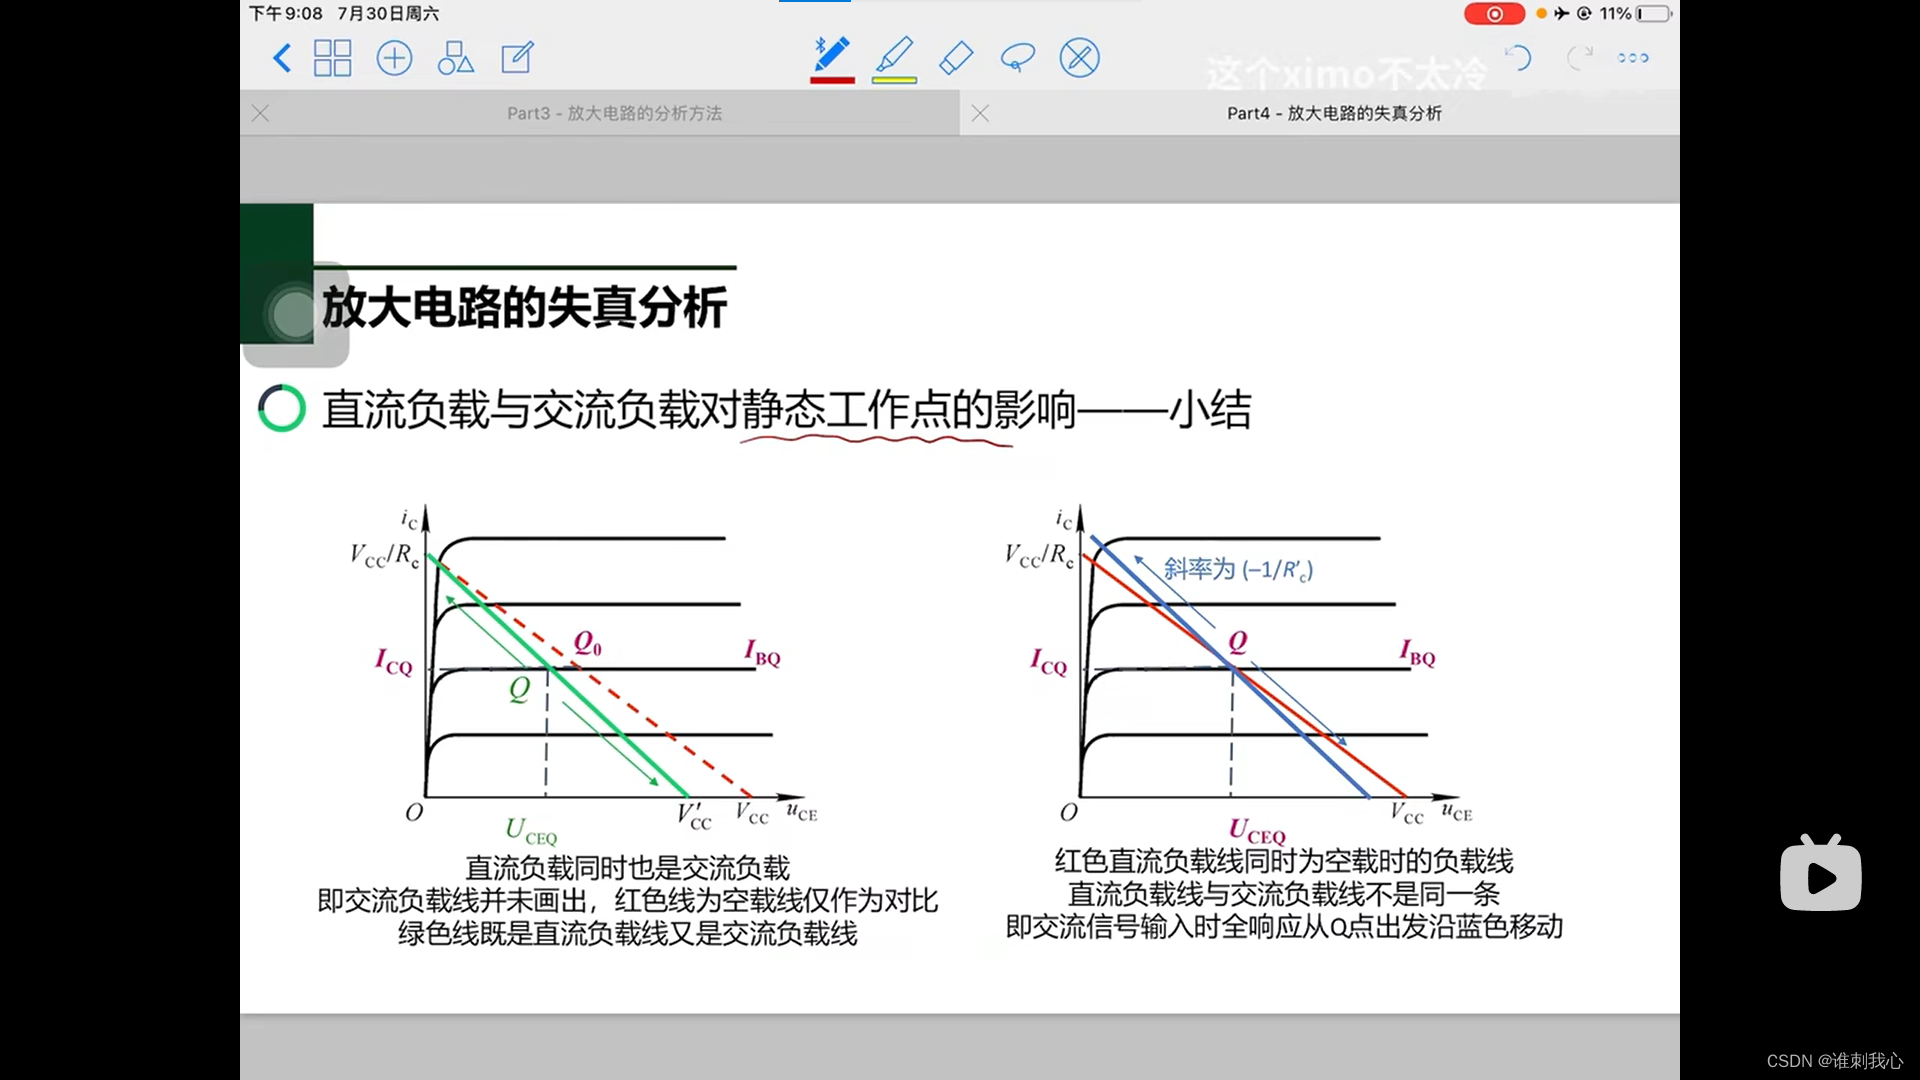Tap the red screen recording indicator
Screen dimensions: 1920x1080
pyautogui.click(x=1494, y=14)
